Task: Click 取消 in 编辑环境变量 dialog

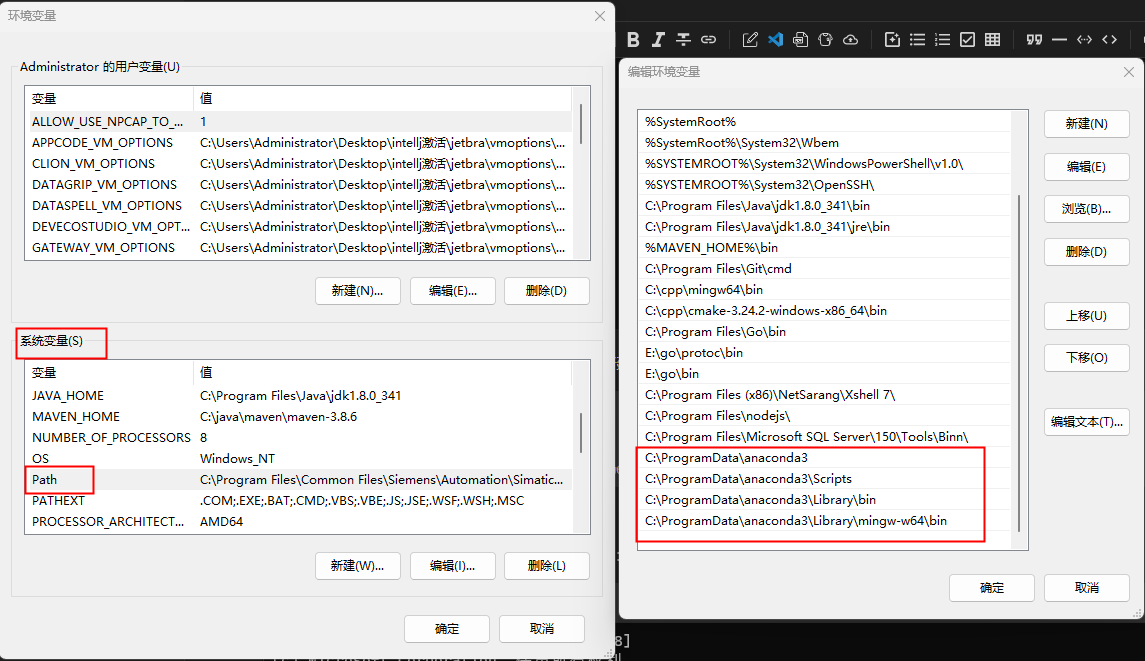Action: [1087, 587]
